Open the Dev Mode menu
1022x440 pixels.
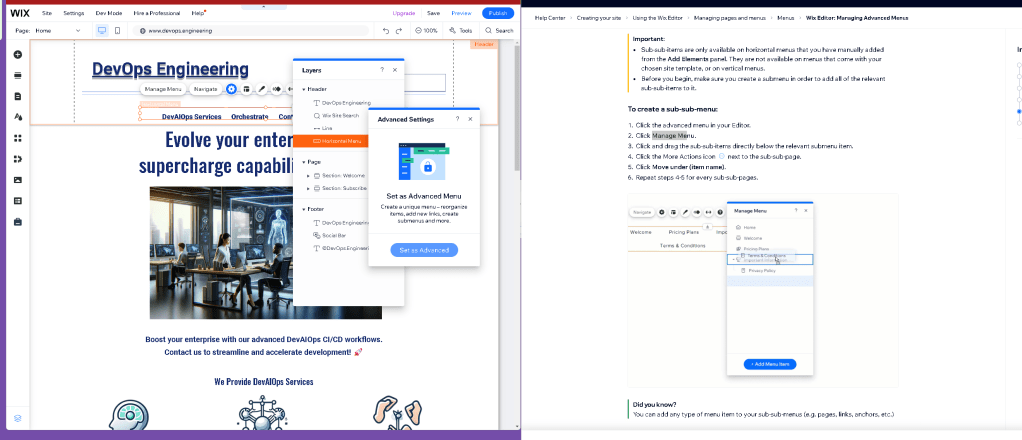coord(109,13)
